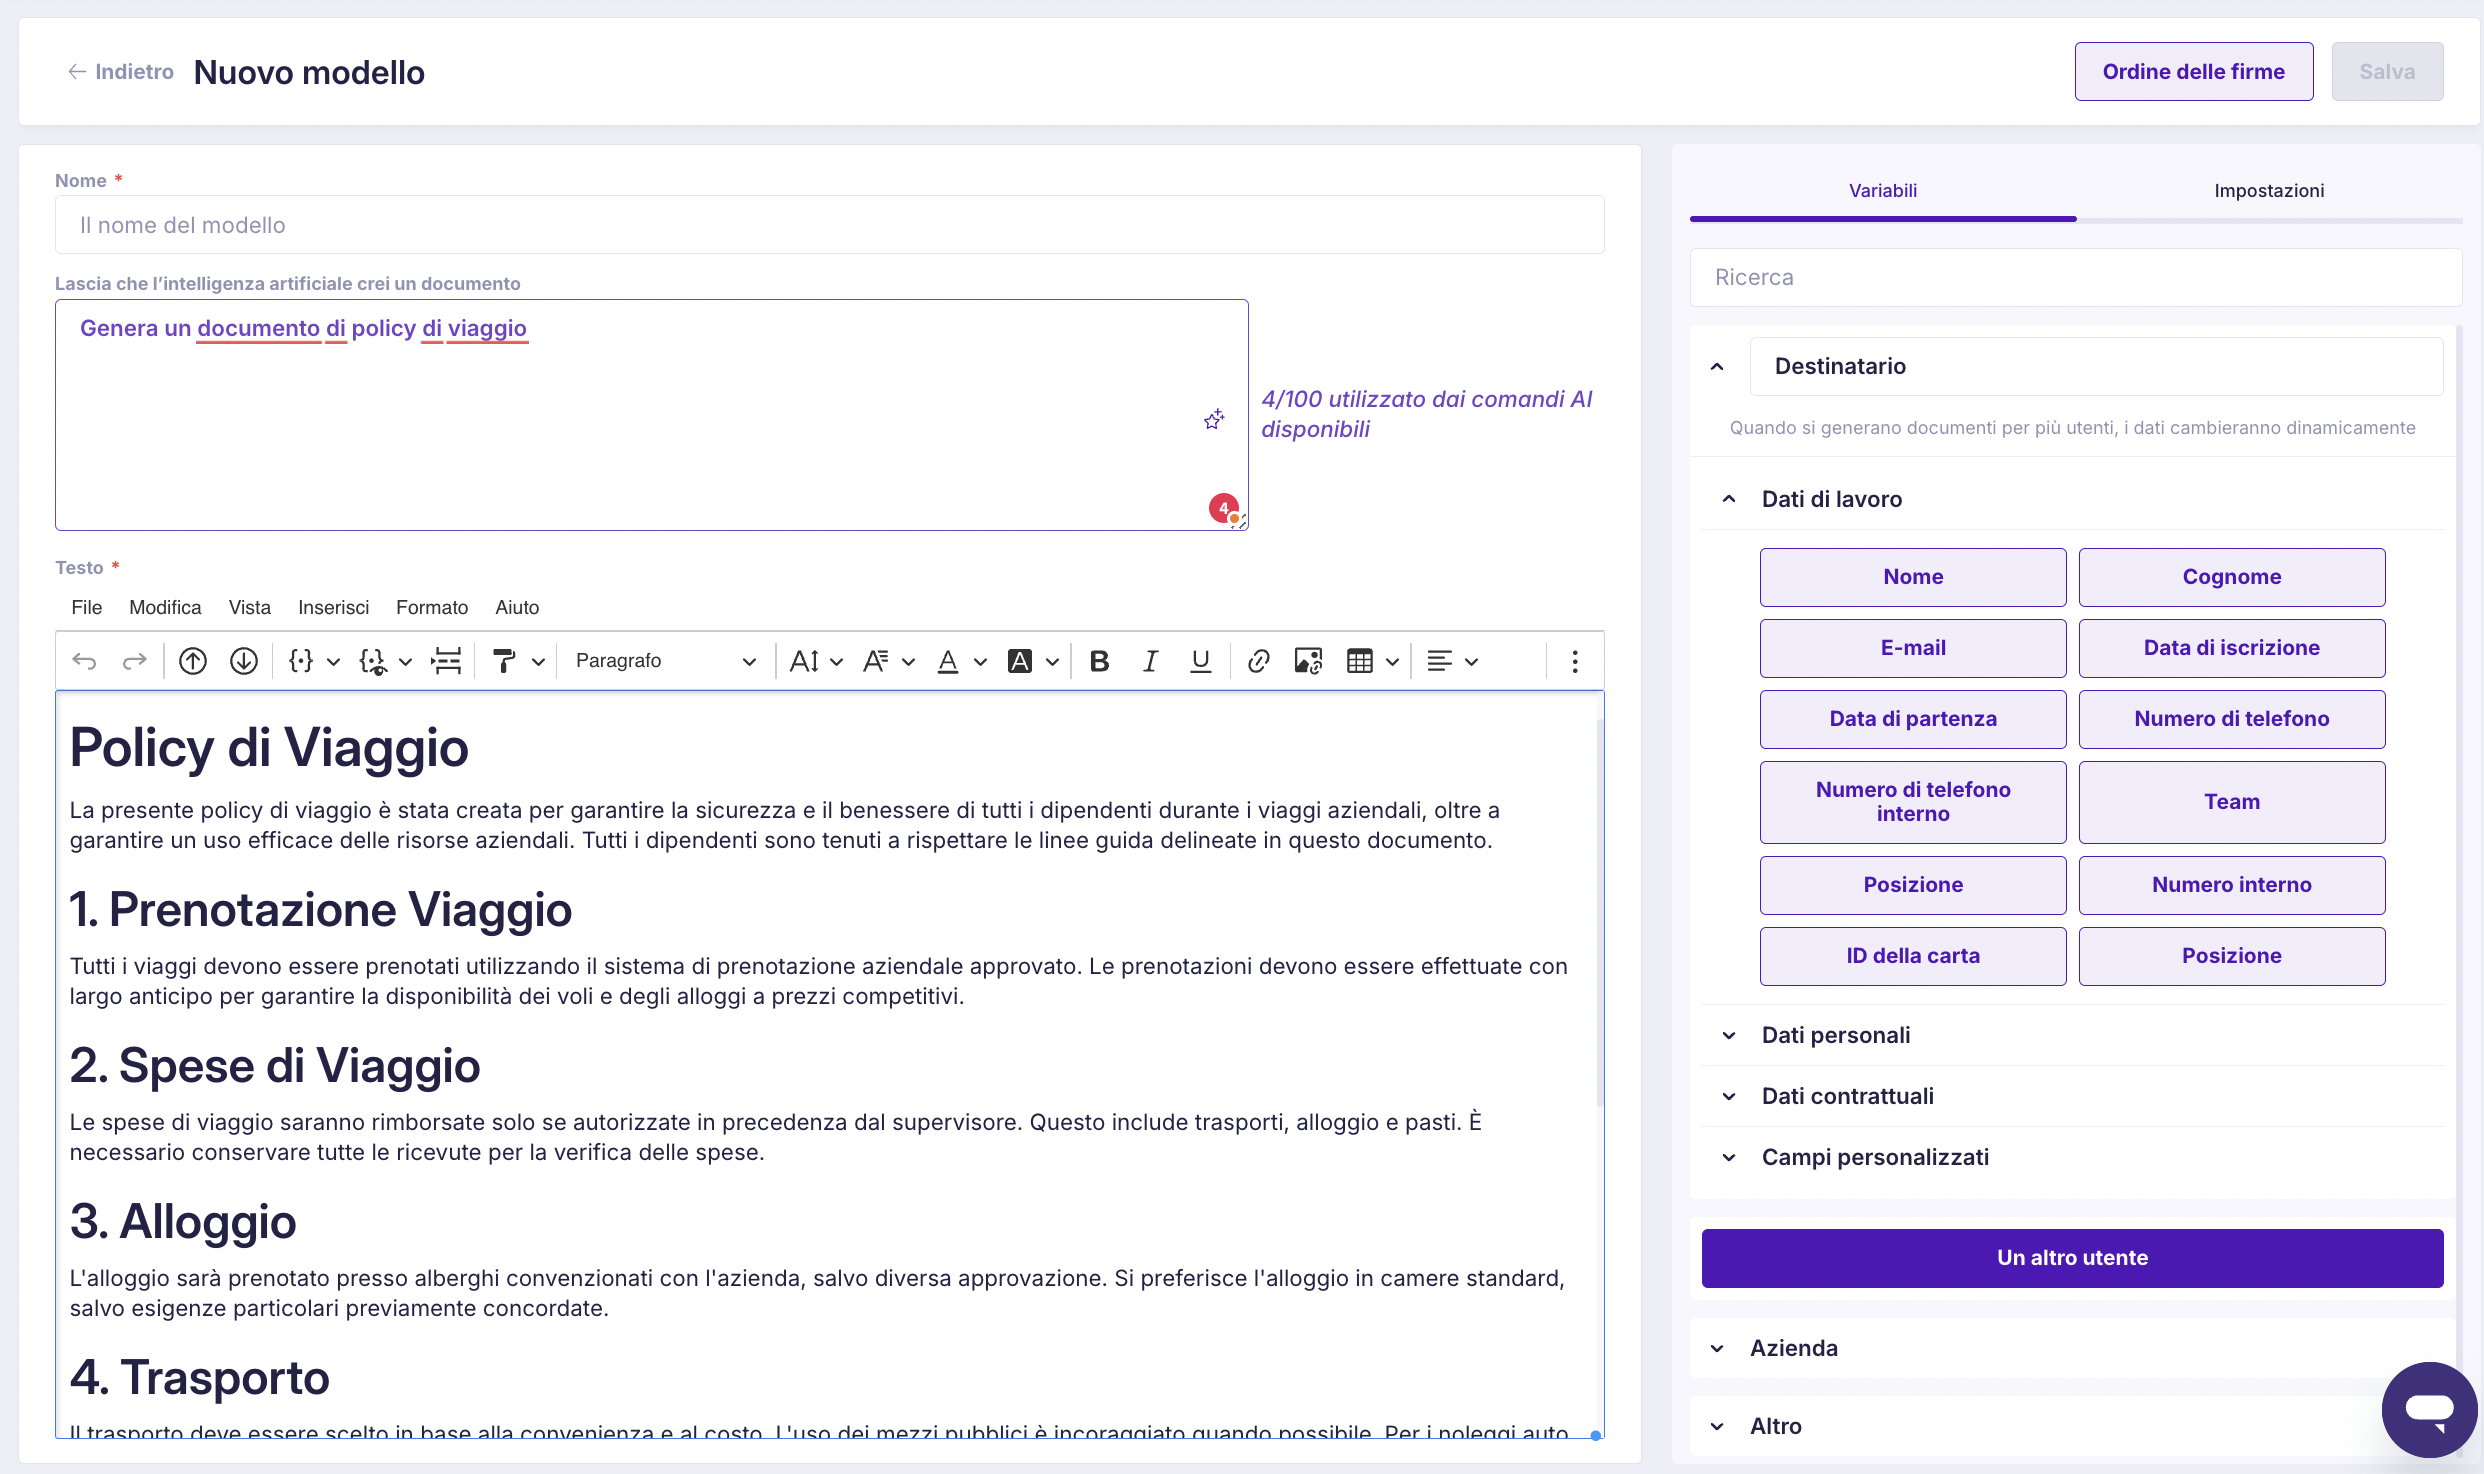Open the Paragrafo block format dropdown
Screen dimensions: 2484x1474
(x=665, y=661)
